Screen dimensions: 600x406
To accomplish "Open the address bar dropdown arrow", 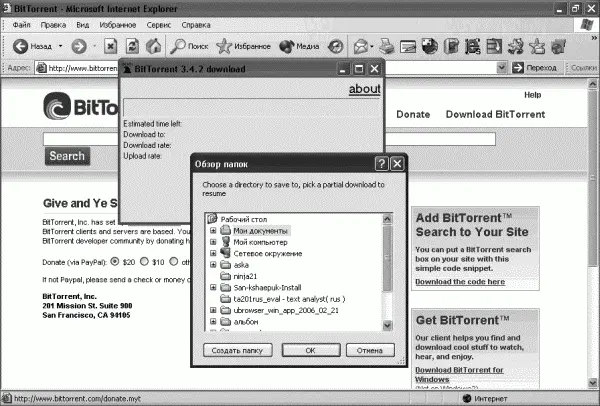I will click(x=502, y=68).
